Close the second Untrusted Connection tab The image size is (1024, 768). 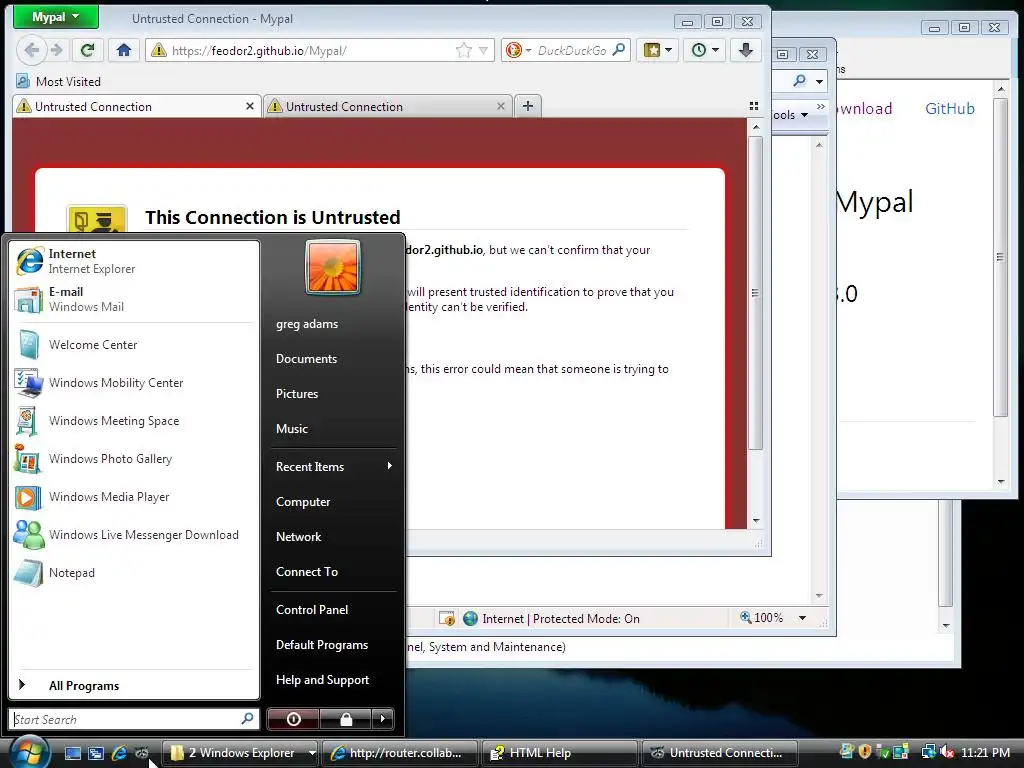pos(500,106)
